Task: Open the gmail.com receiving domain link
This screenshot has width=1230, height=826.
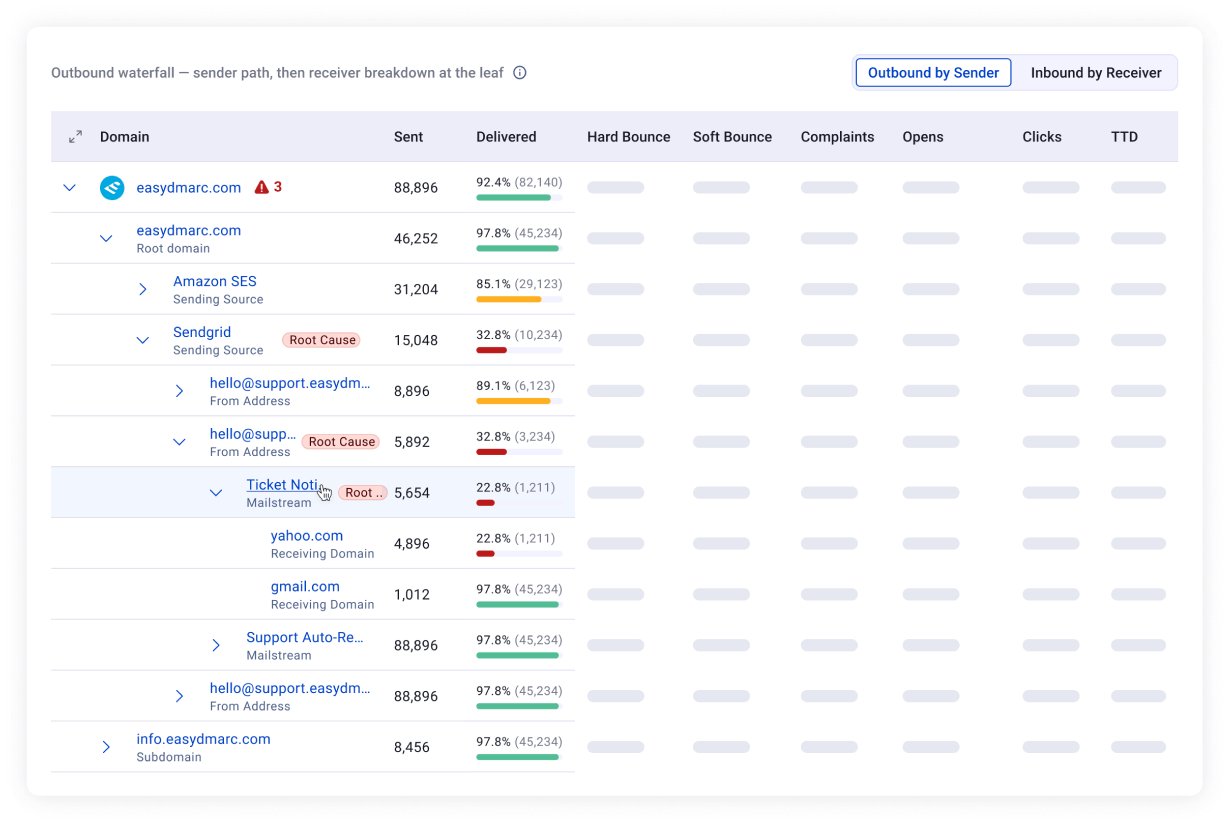Action: [305, 587]
